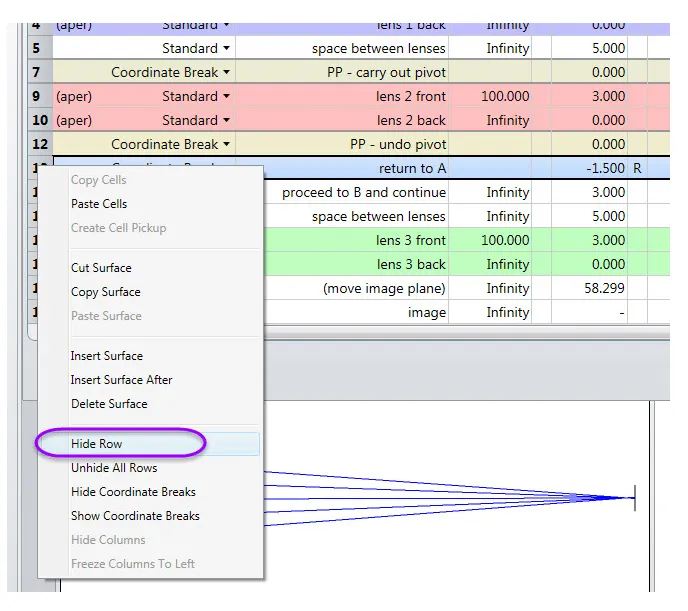This screenshot has height=611, width=688.
Task: Select Insert Surface After option
Action: tap(121, 380)
